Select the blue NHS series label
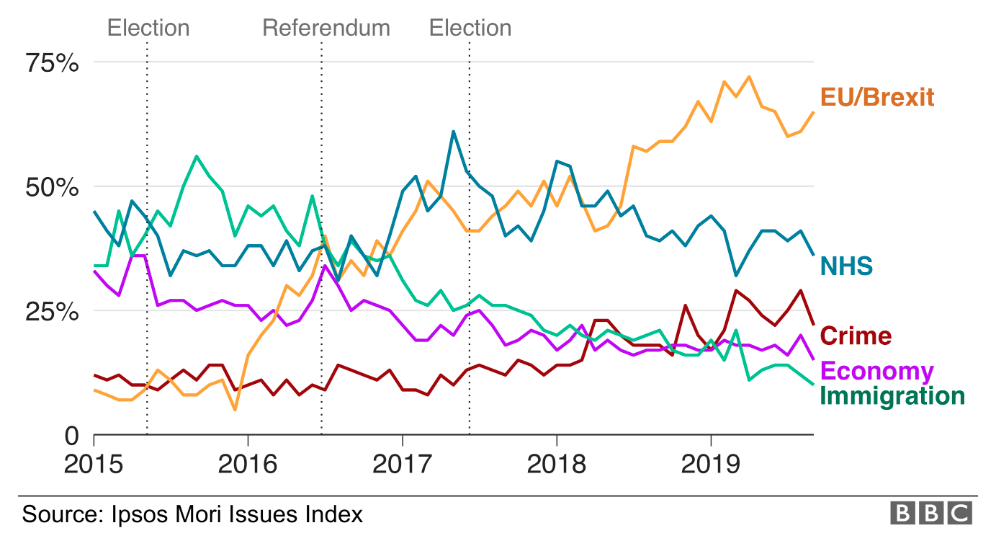985x545 pixels. point(847,265)
